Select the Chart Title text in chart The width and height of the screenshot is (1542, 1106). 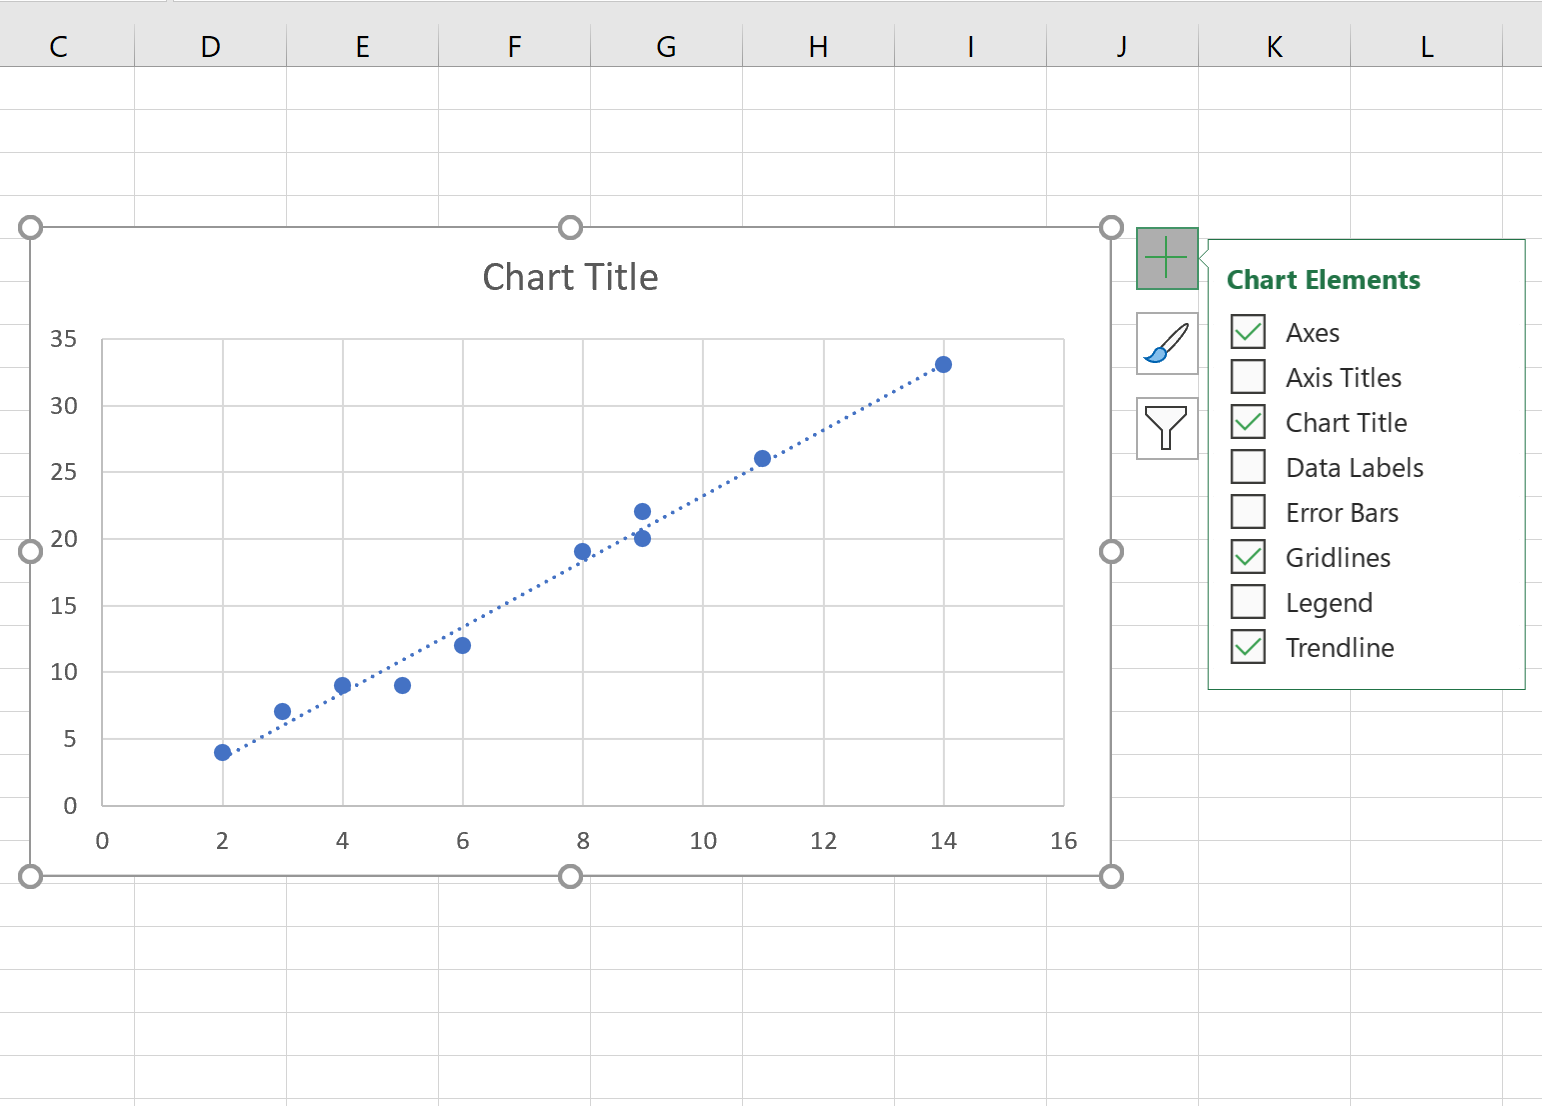coord(570,277)
